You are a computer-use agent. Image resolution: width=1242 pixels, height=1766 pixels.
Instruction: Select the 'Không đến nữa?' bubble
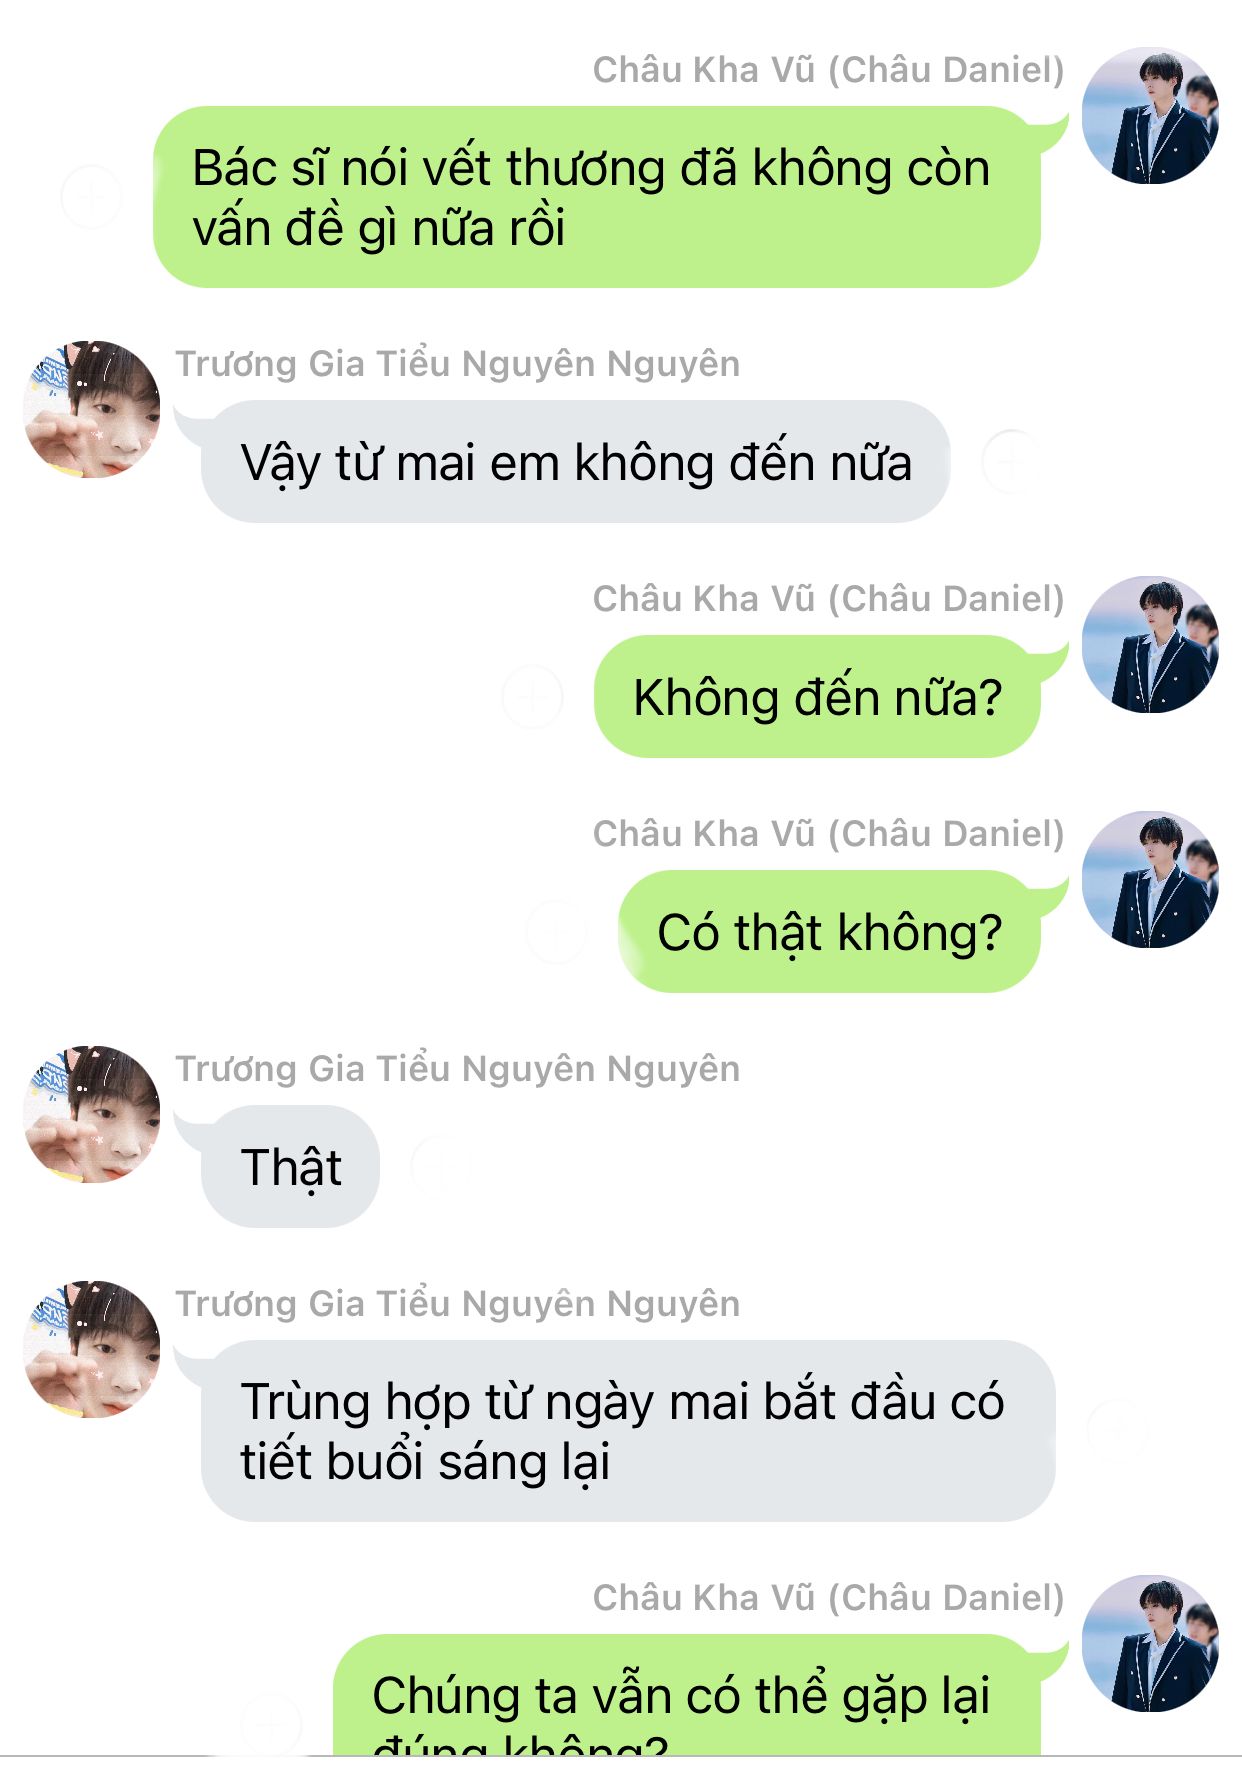(x=817, y=697)
